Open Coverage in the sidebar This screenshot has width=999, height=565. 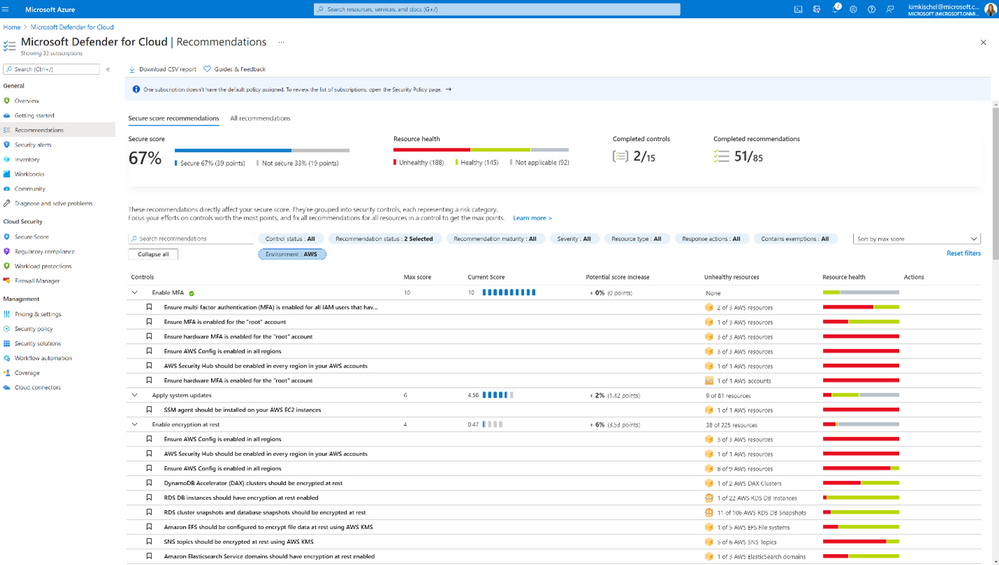27,373
